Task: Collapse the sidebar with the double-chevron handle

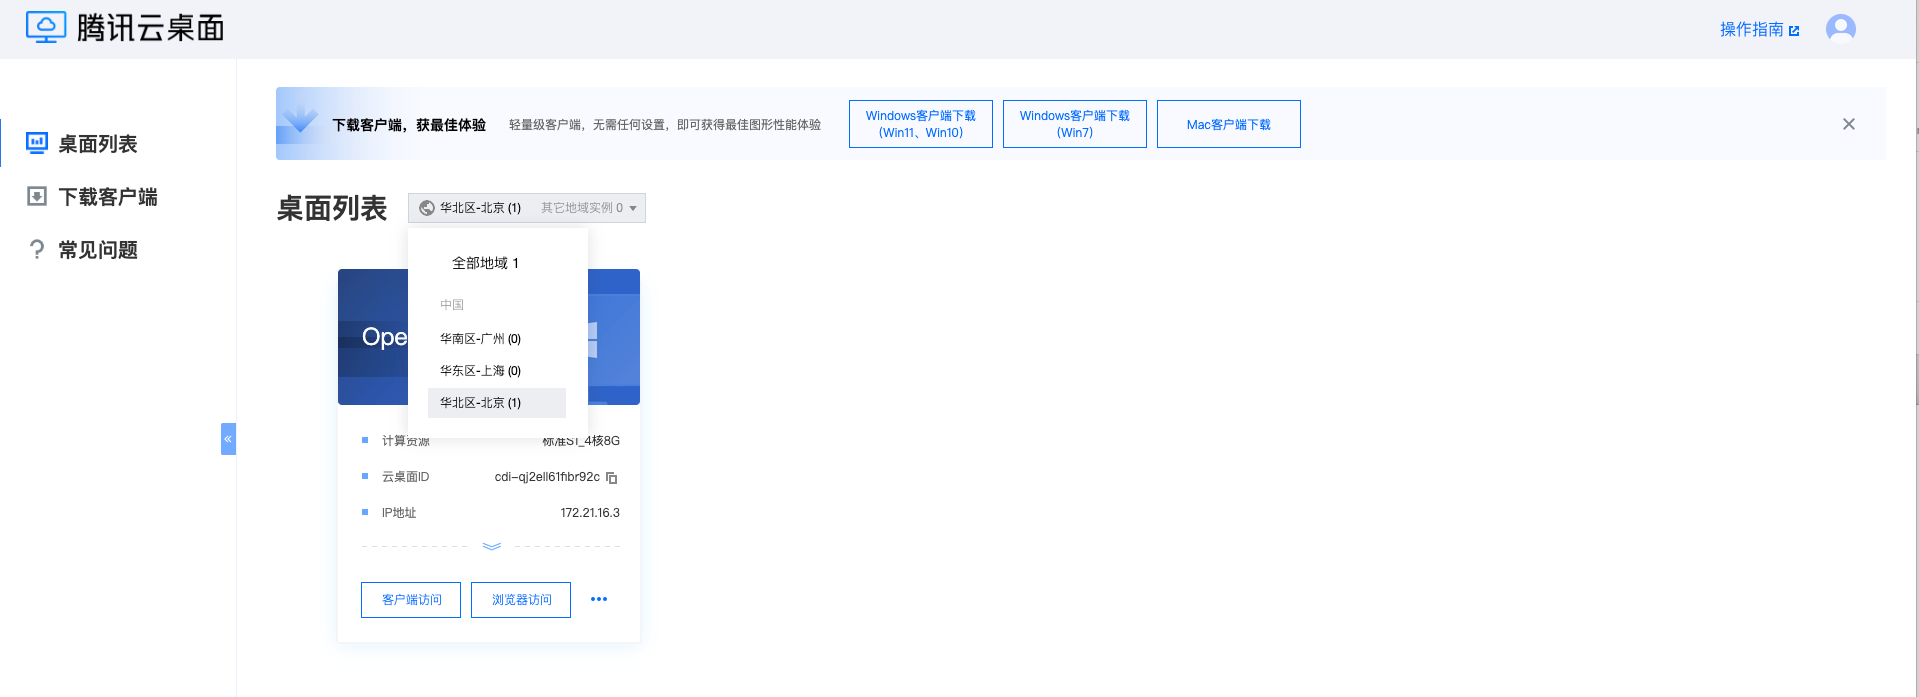Action: coord(228,439)
